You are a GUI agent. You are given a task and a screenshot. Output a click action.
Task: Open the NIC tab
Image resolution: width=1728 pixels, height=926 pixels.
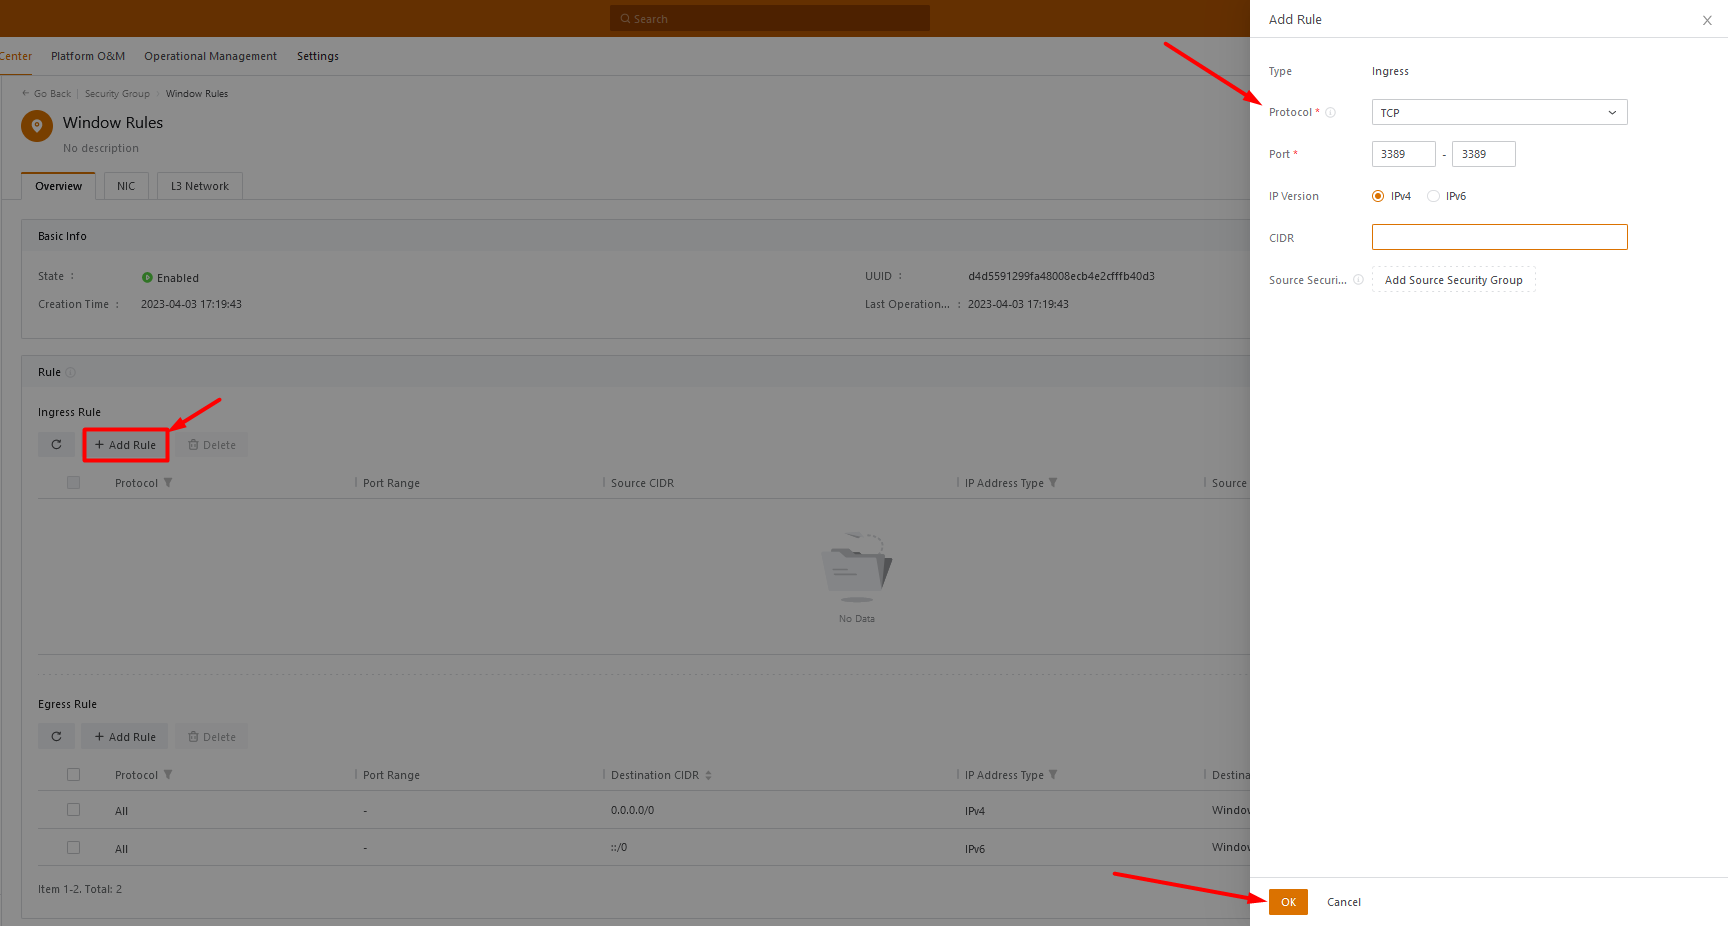click(126, 186)
